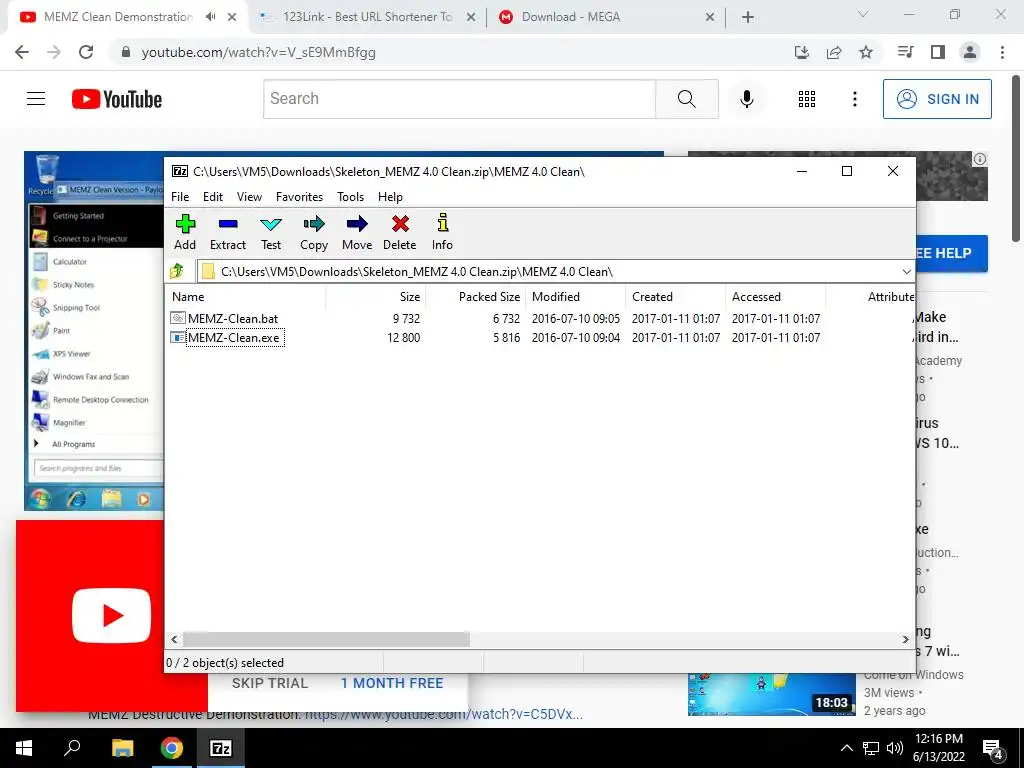
Task: Sort by the Name column header
Action: click(x=246, y=296)
